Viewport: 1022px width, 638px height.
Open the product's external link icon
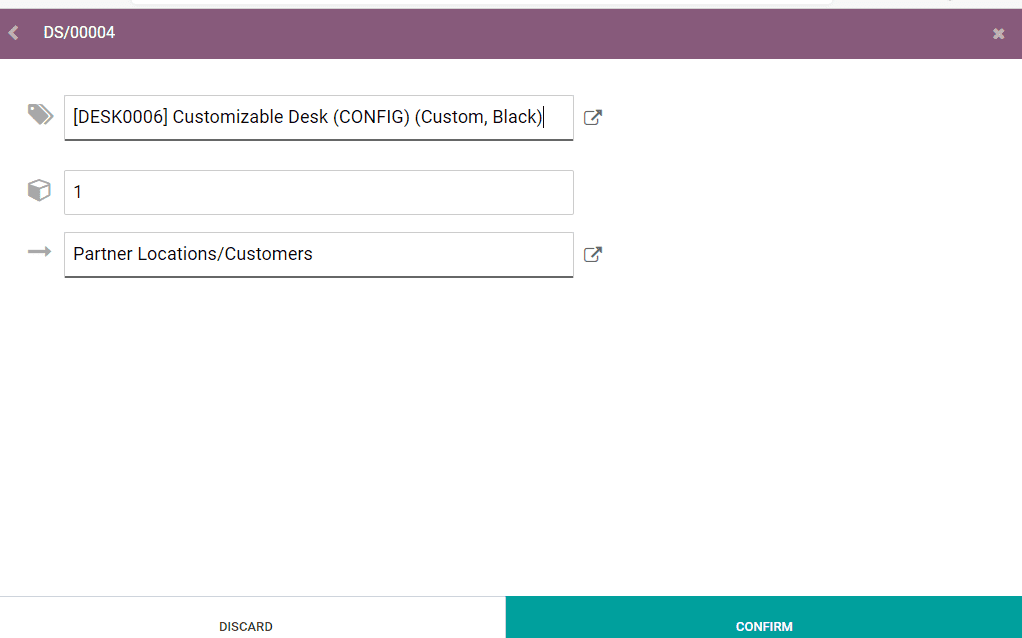coord(593,117)
